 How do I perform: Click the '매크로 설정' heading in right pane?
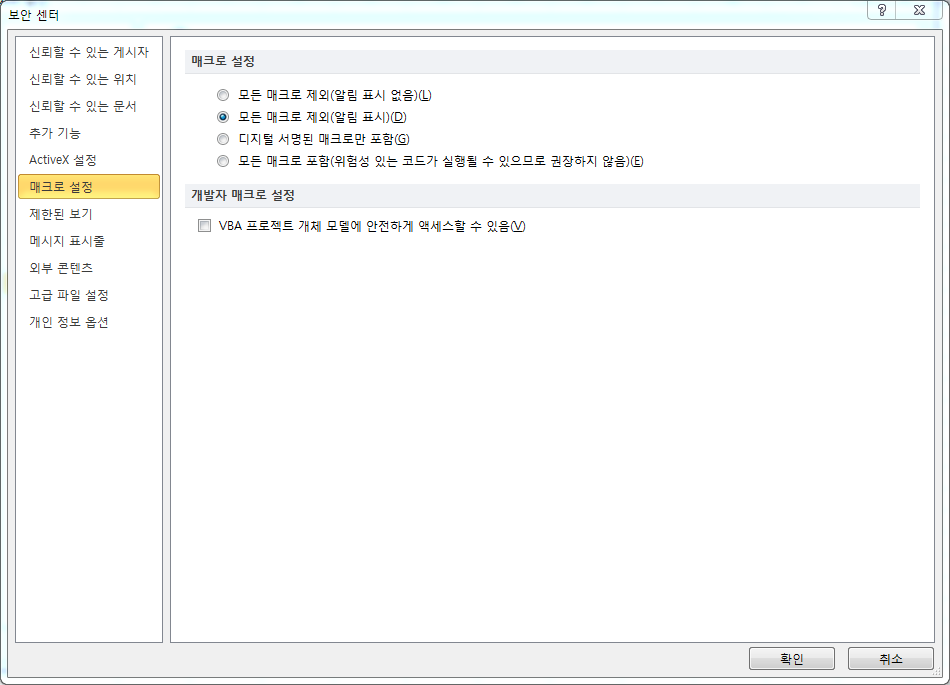223,61
